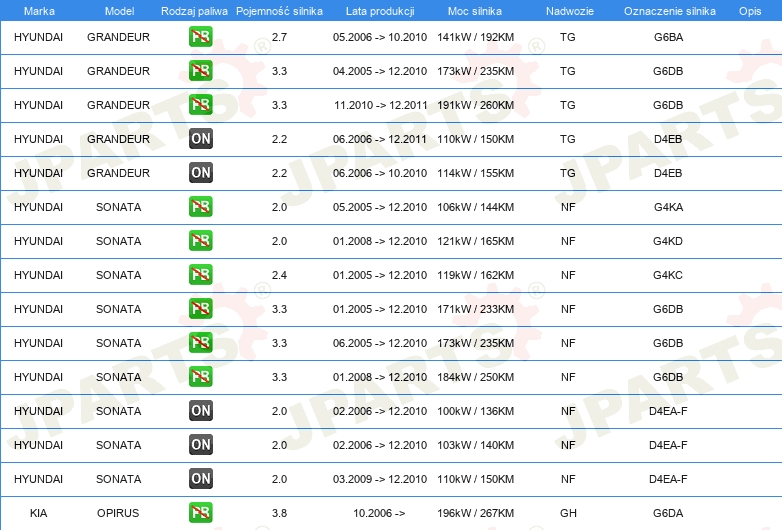
Task: Select the 10.2006 -> production years cell
Action: point(379,513)
